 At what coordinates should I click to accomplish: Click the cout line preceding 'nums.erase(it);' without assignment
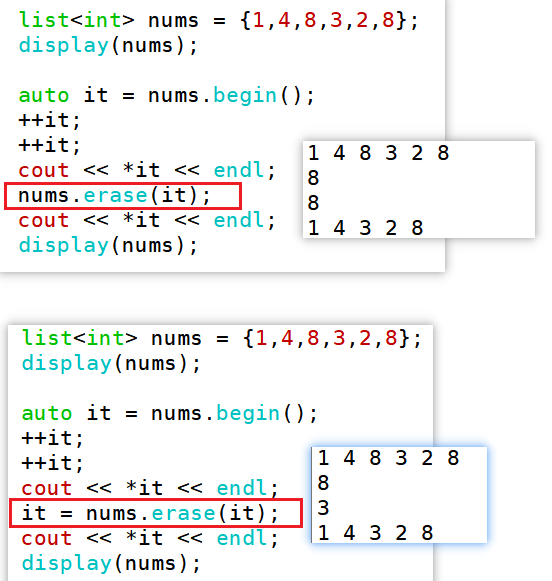pyautogui.click(x=147, y=170)
